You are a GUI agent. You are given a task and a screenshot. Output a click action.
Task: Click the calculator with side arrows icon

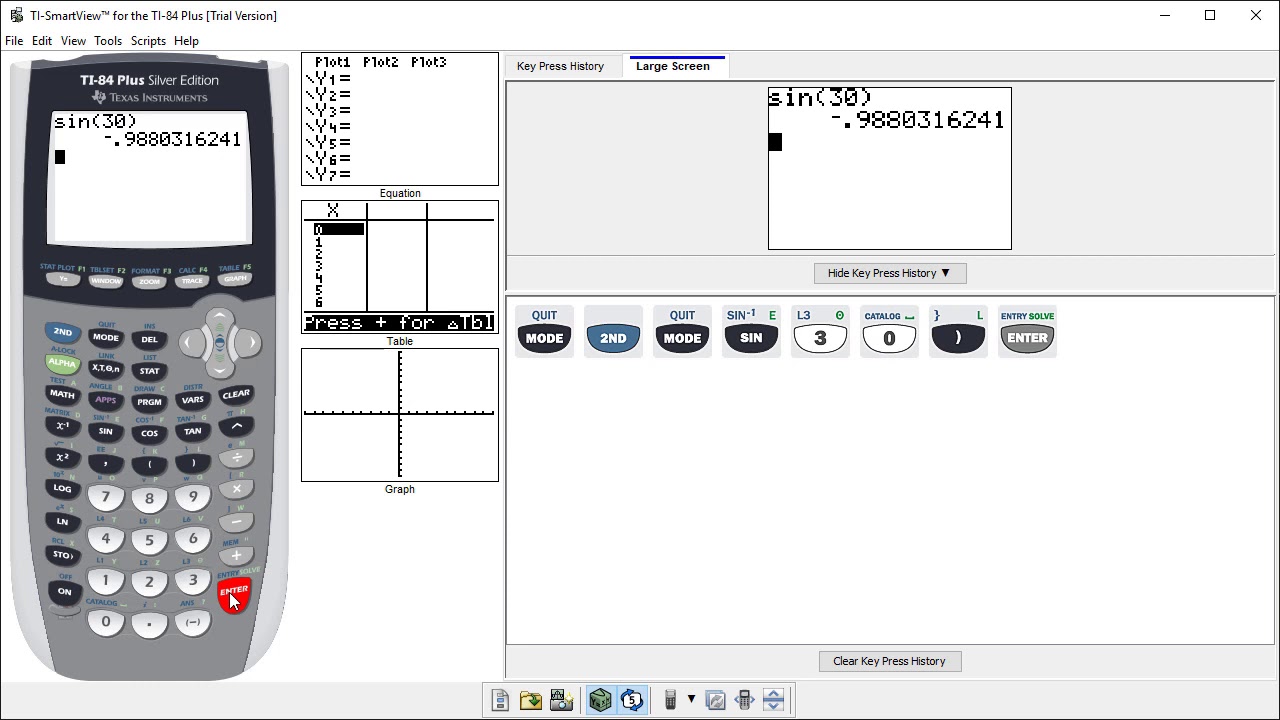click(744, 700)
